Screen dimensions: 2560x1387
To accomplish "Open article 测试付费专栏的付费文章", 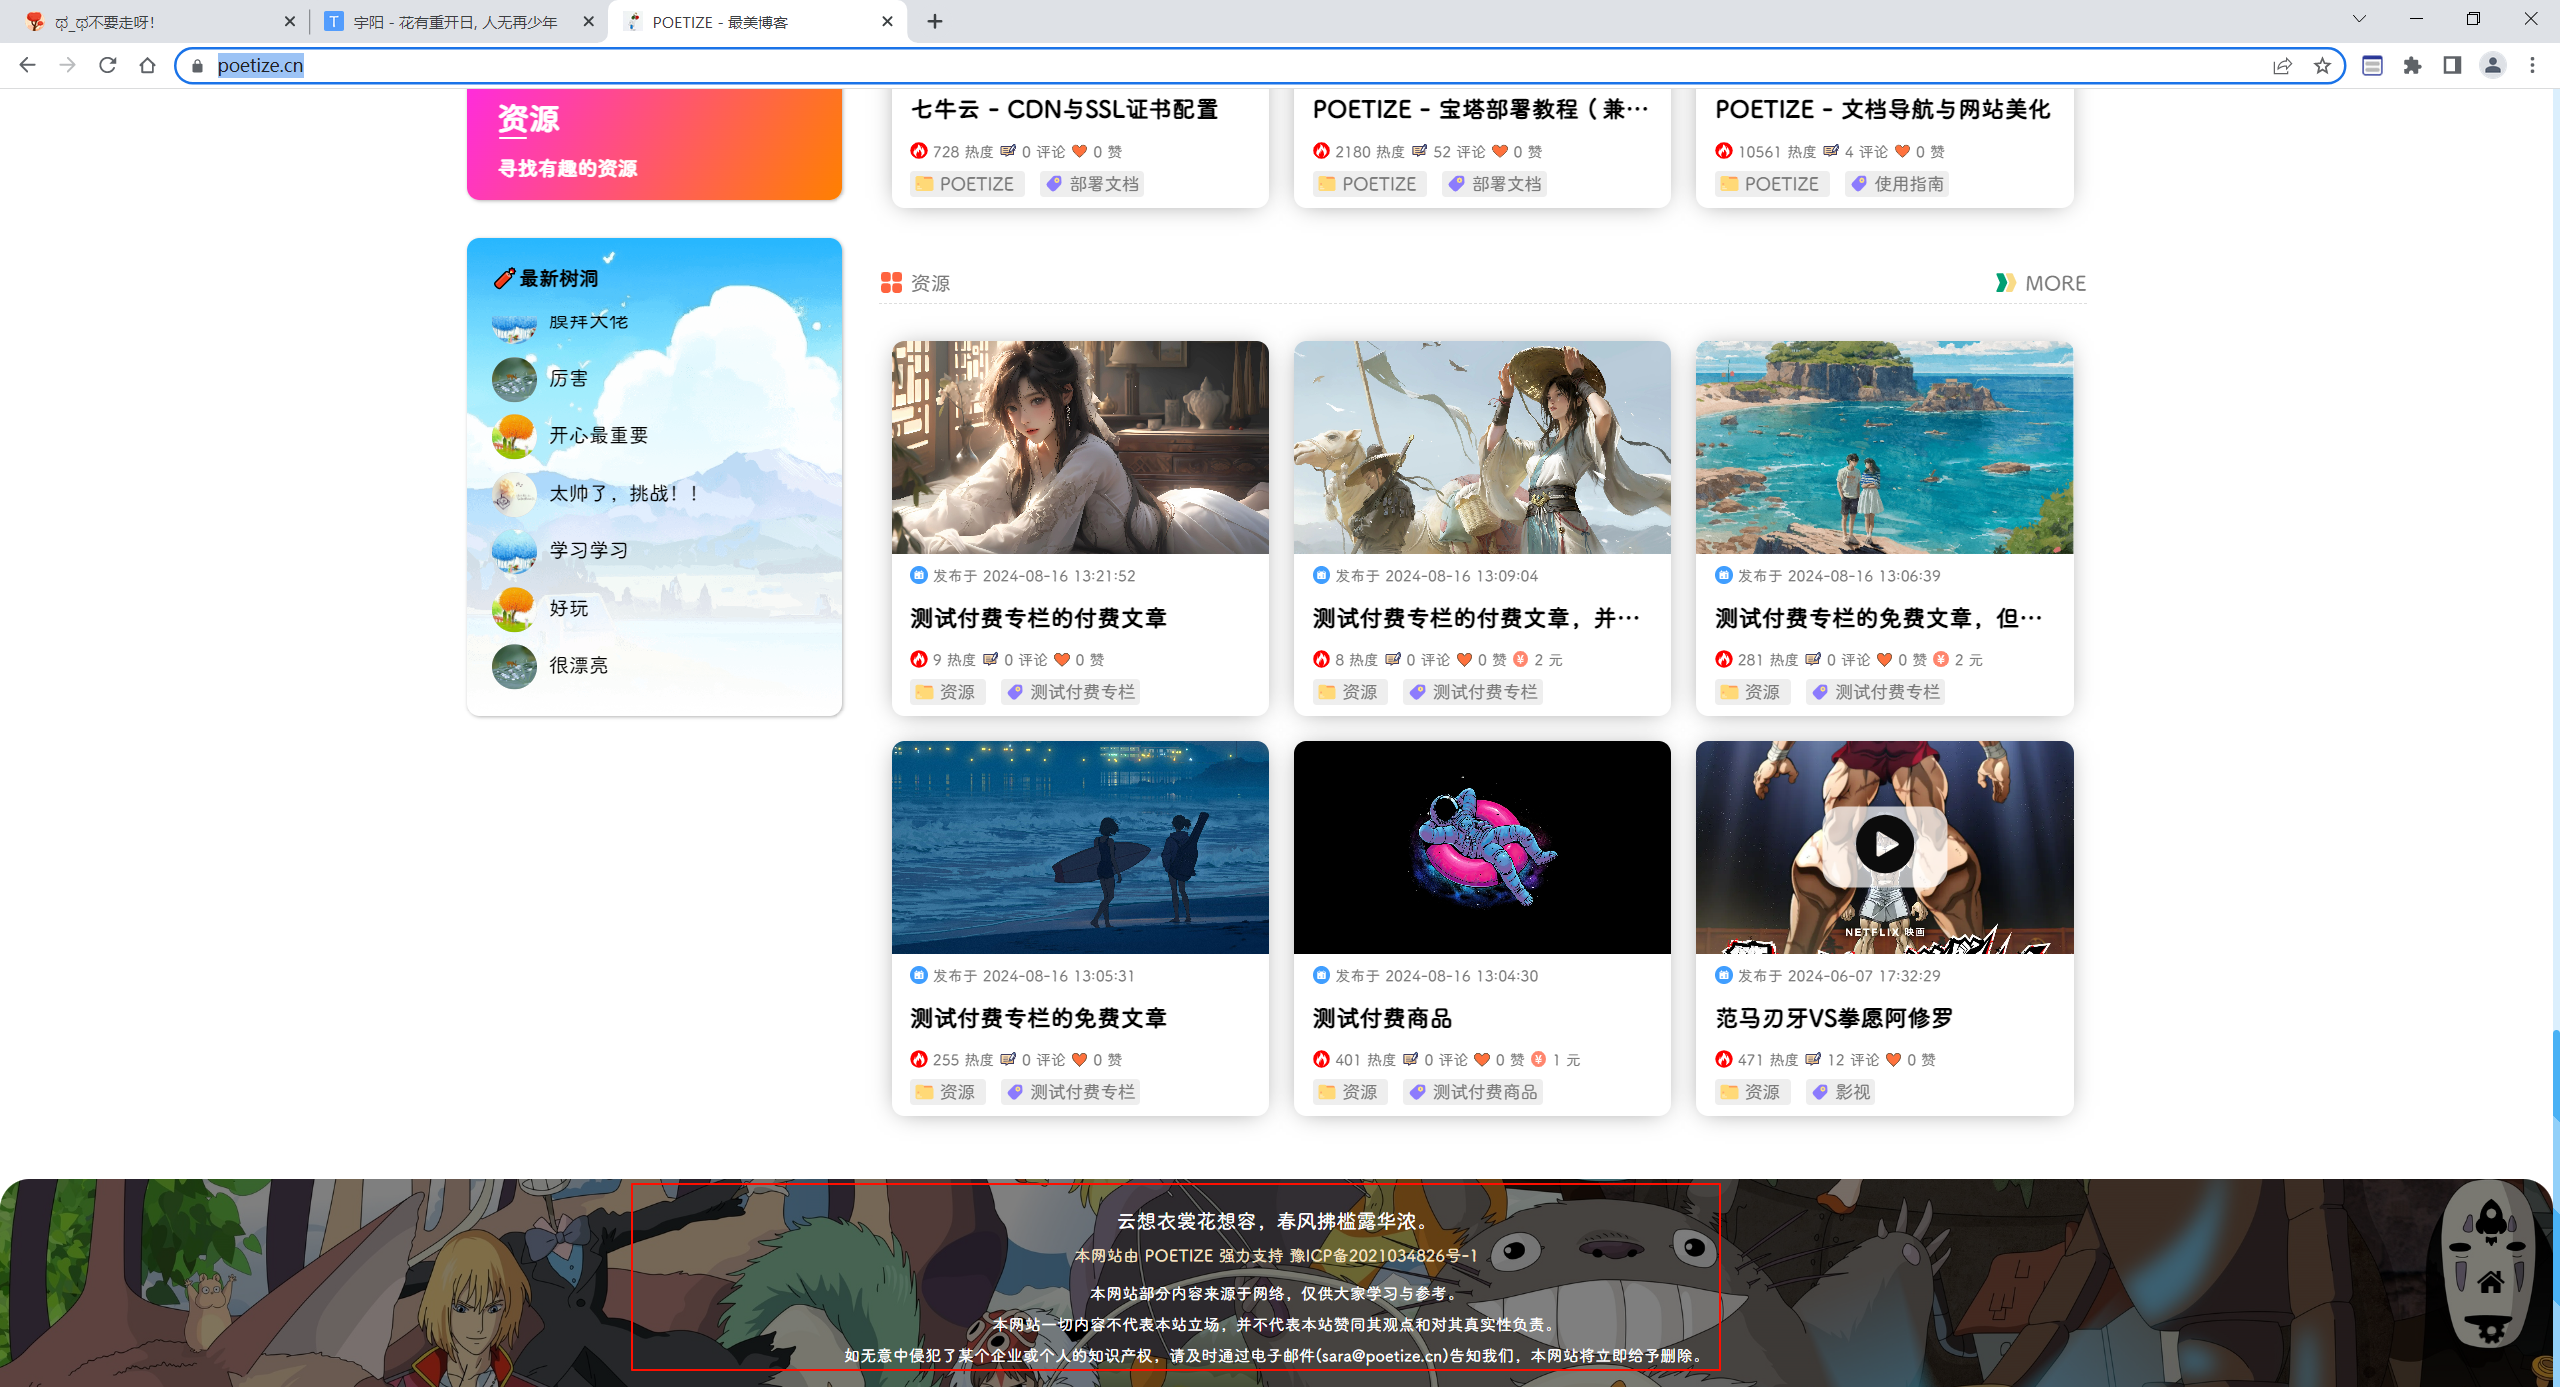I will click(1038, 618).
